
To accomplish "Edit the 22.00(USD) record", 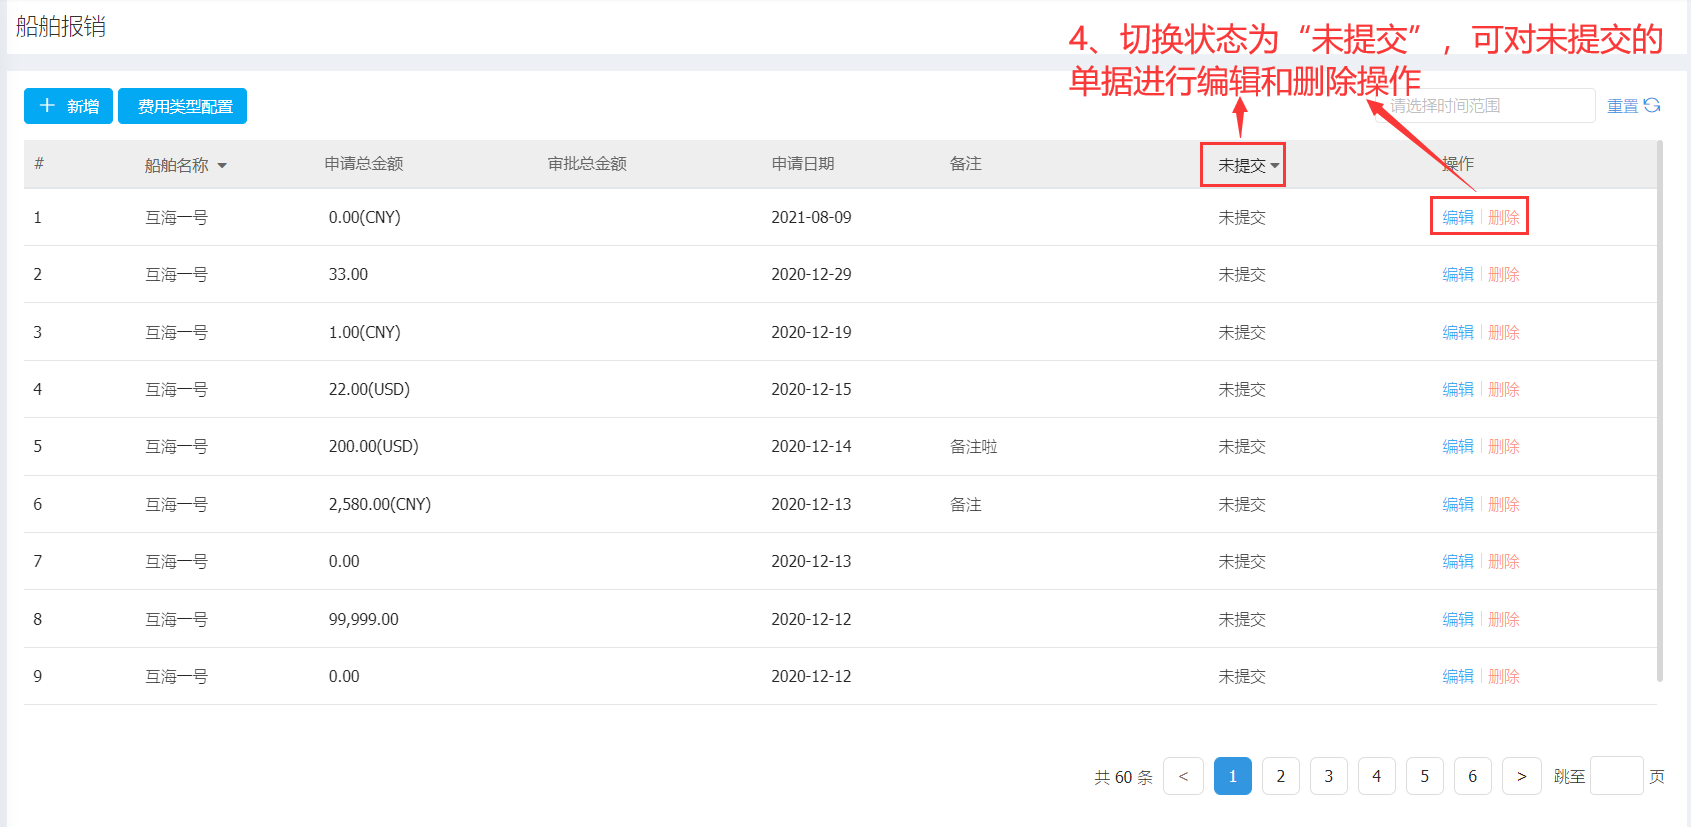I will [x=1458, y=389].
